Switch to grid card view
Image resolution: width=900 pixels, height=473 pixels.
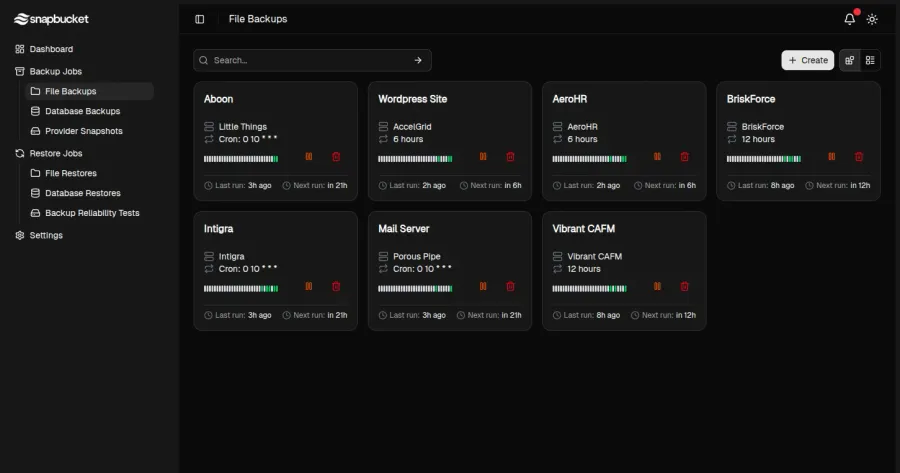pos(849,60)
